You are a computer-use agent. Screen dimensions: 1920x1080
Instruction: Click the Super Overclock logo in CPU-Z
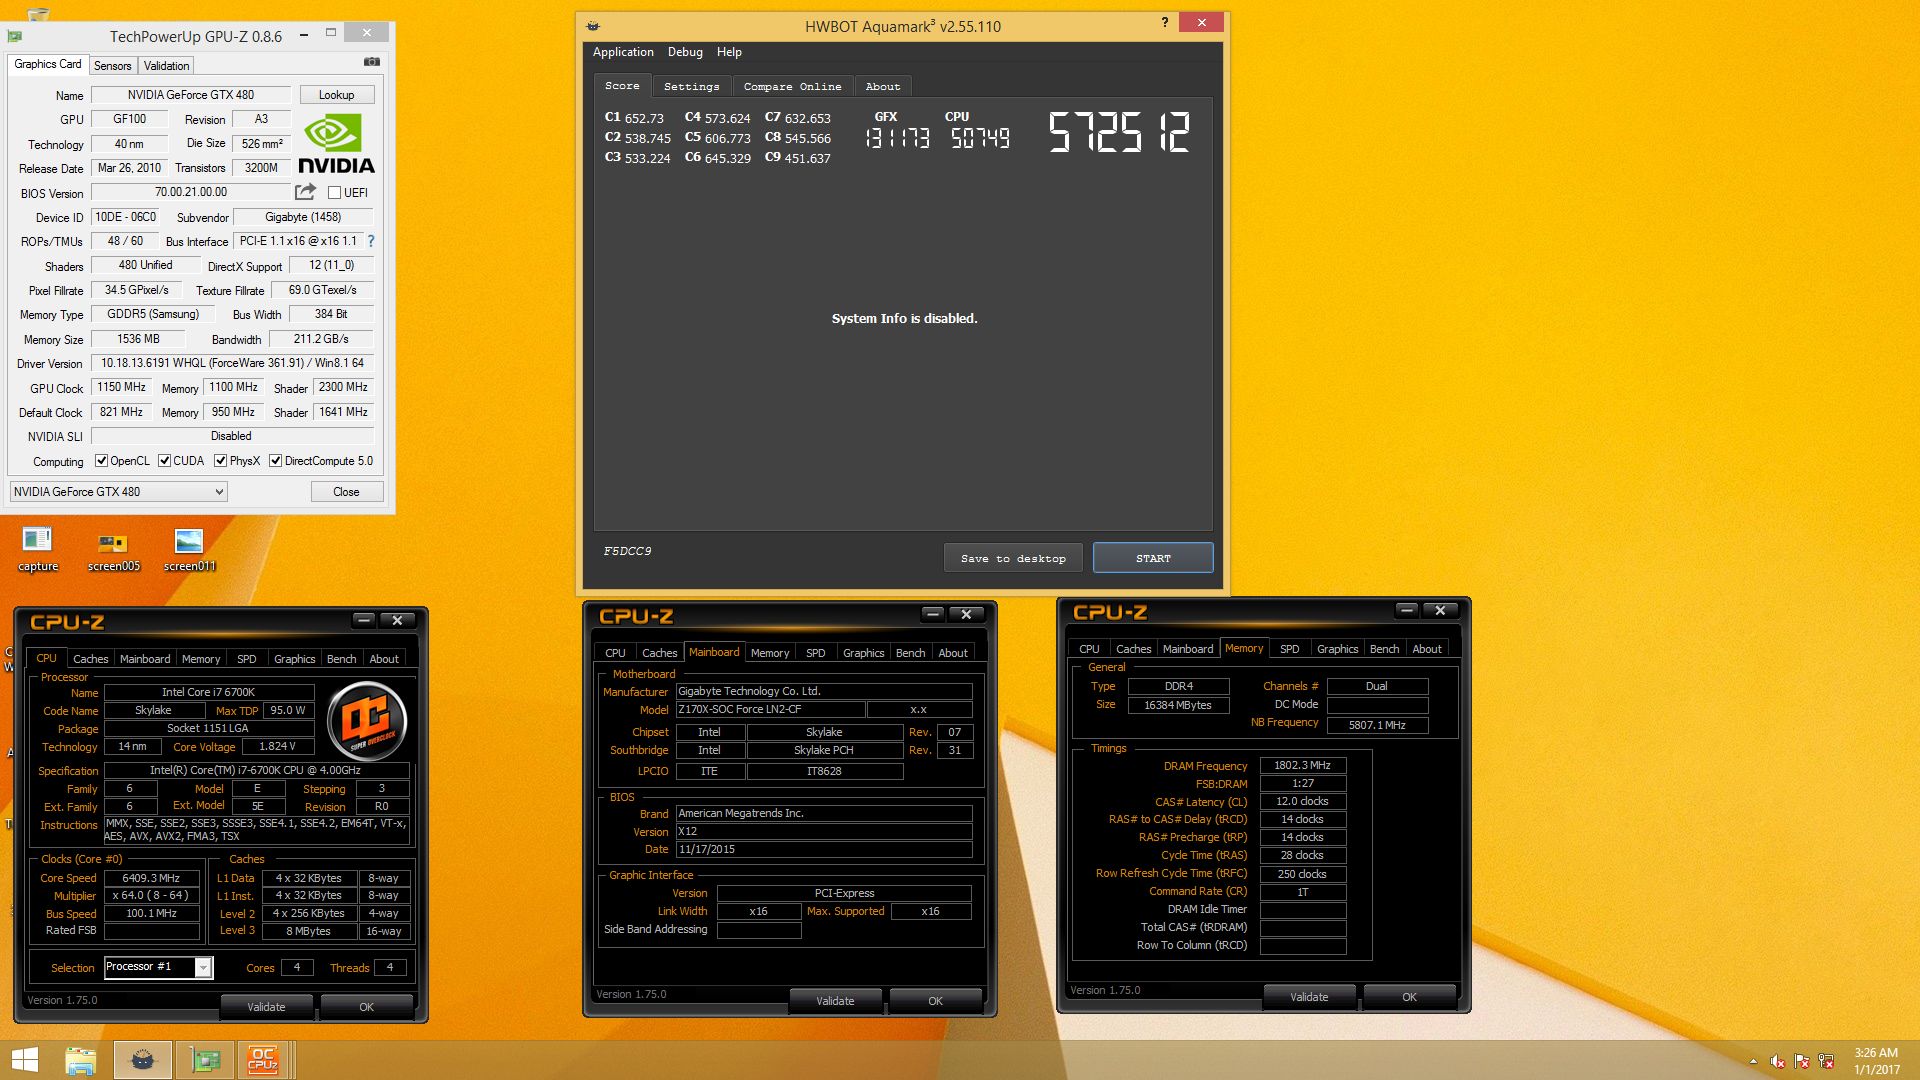click(x=367, y=721)
